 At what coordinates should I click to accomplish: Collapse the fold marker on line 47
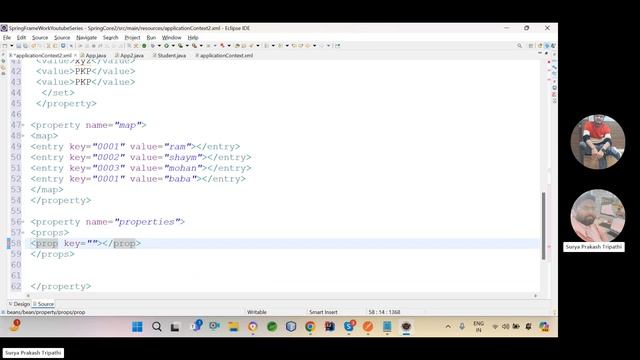click(x=23, y=125)
